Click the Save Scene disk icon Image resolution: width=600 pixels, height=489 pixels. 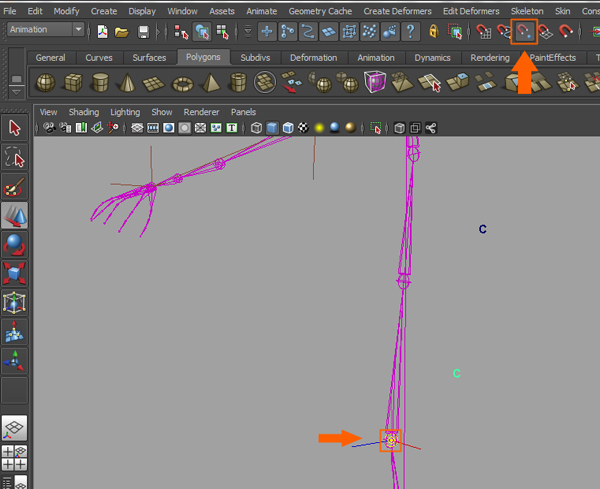(143, 32)
